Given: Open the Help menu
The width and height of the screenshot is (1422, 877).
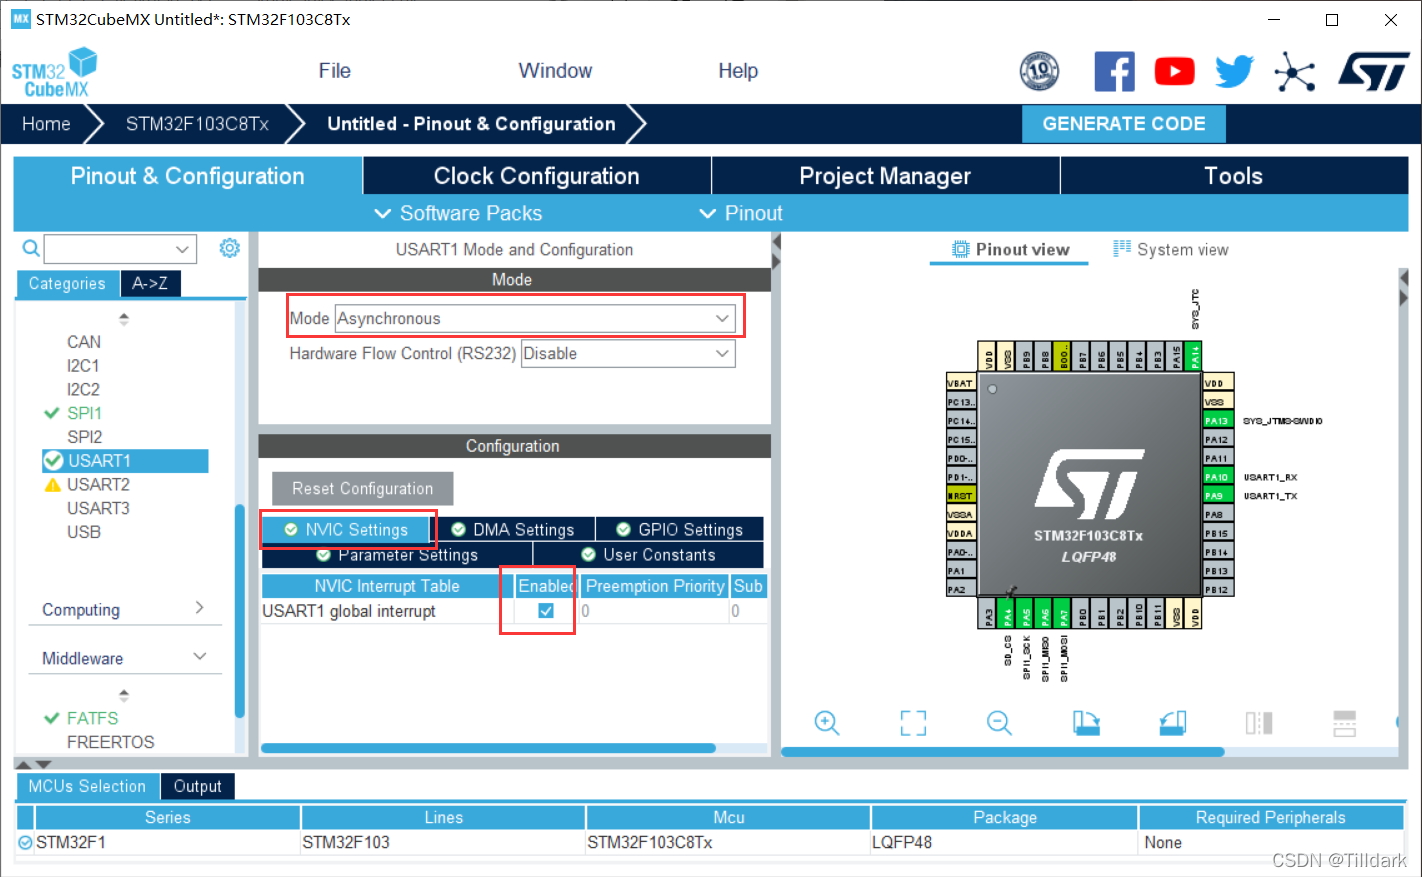Looking at the screenshot, I should point(738,71).
